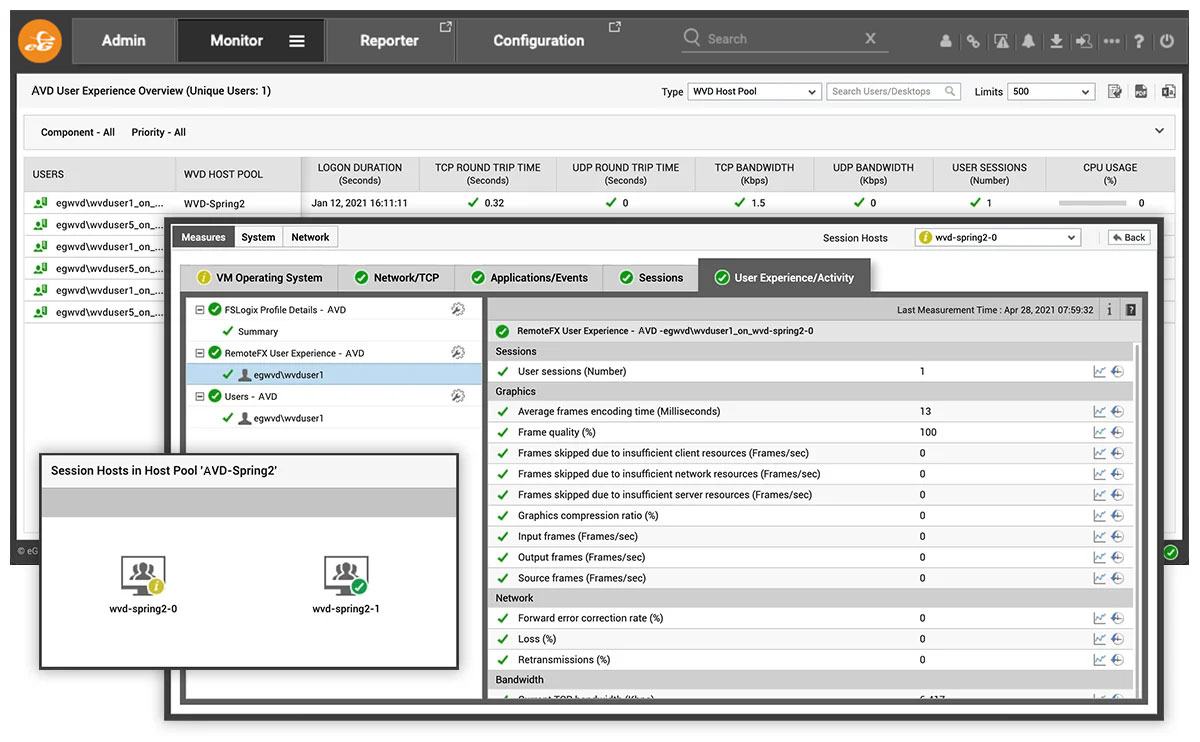Click wrench icon beside RemoteFX User Experience

[458, 353]
